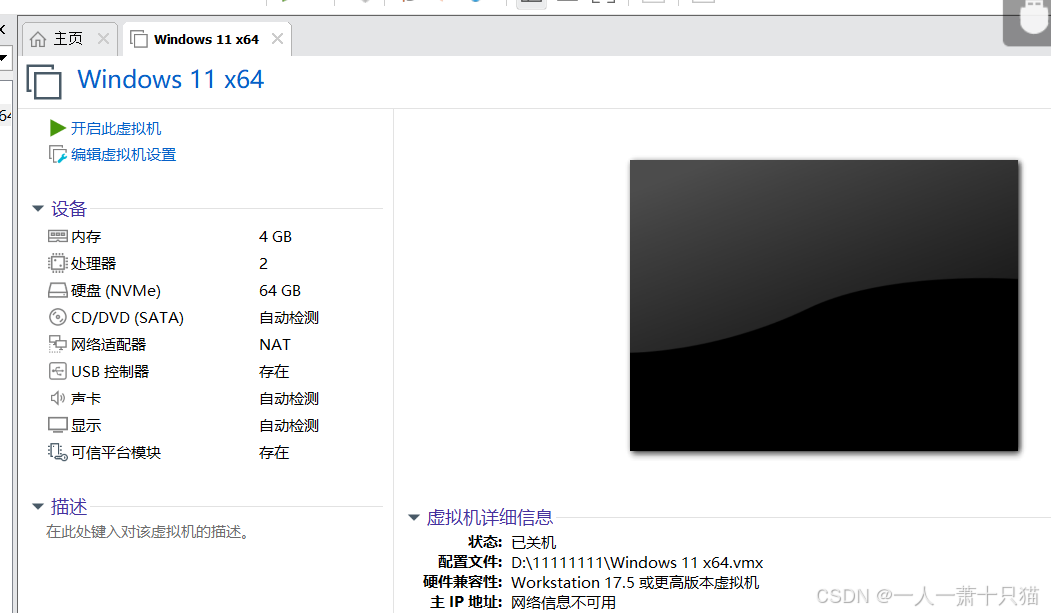Screen dimensions: 1051x613
Task: Click the CD/DVD (SATA) disc icon
Action: coord(58,318)
